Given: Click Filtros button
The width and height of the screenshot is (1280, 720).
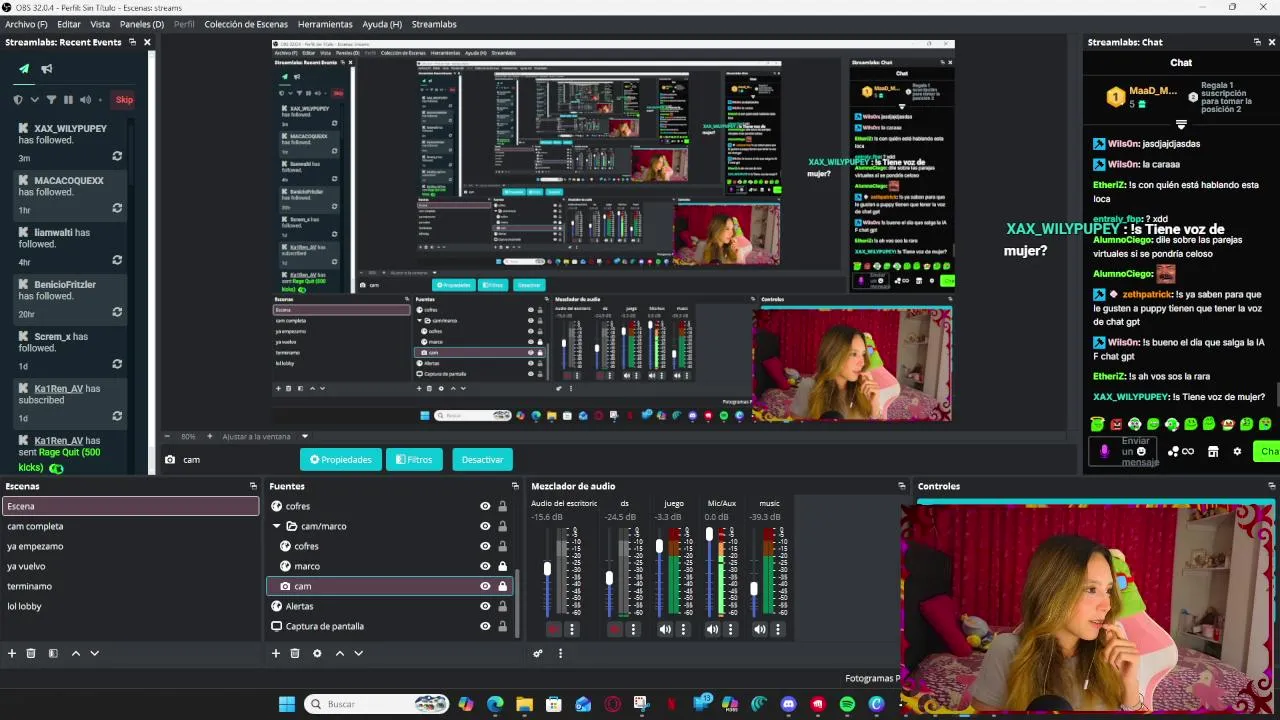Looking at the screenshot, I should click(414, 459).
